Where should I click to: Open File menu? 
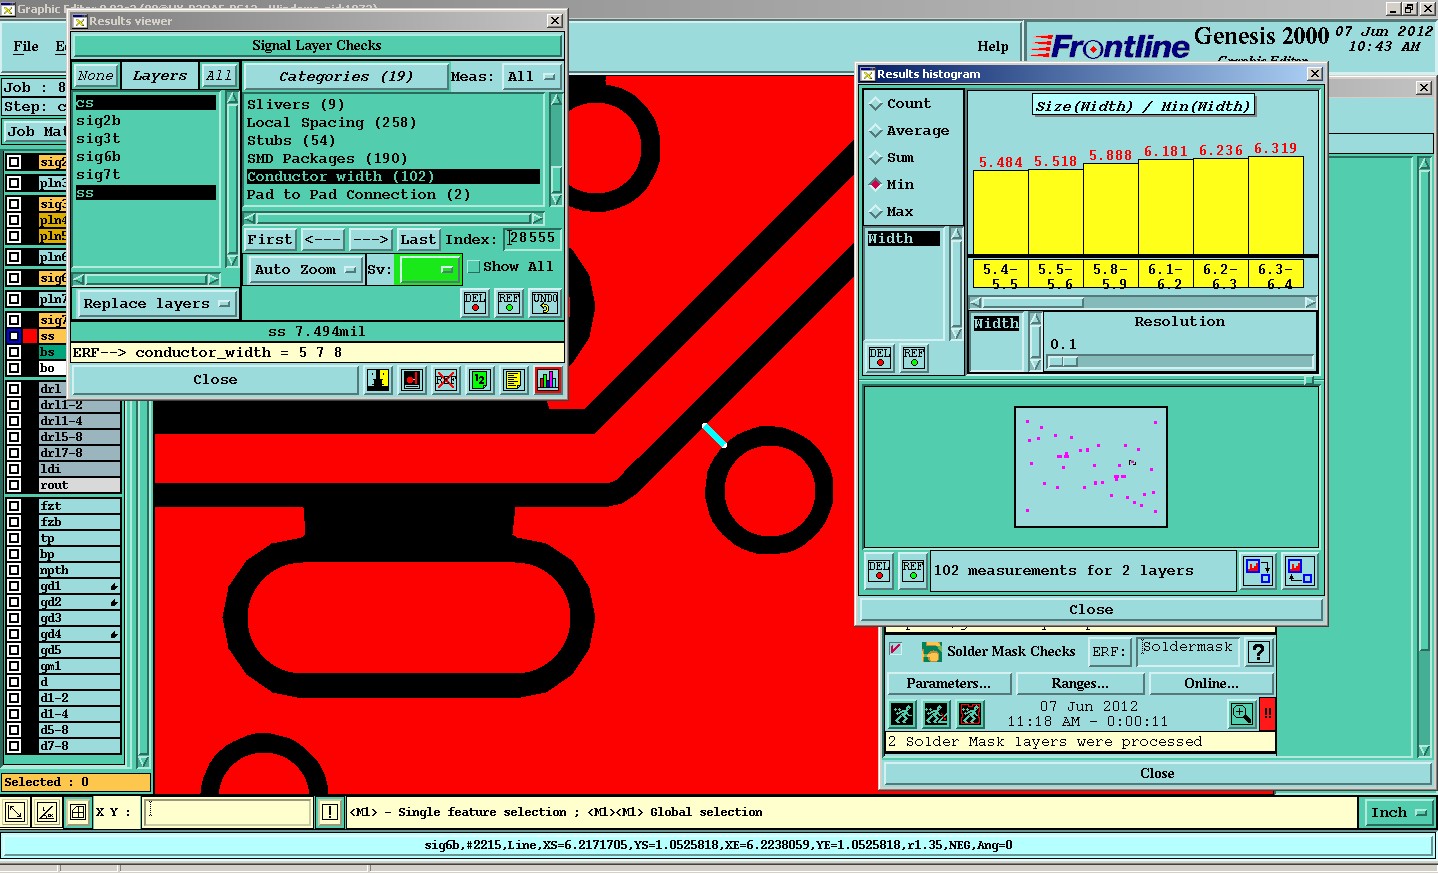coord(26,47)
